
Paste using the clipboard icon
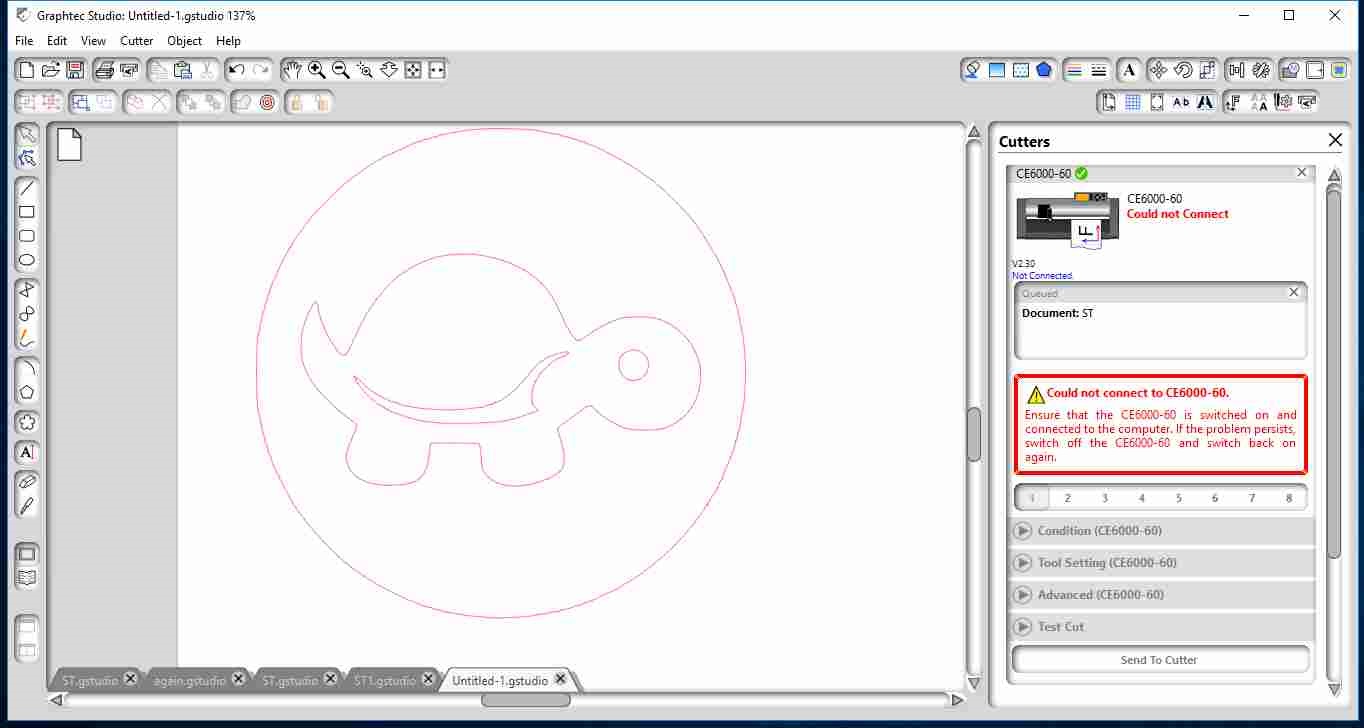coord(182,70)
